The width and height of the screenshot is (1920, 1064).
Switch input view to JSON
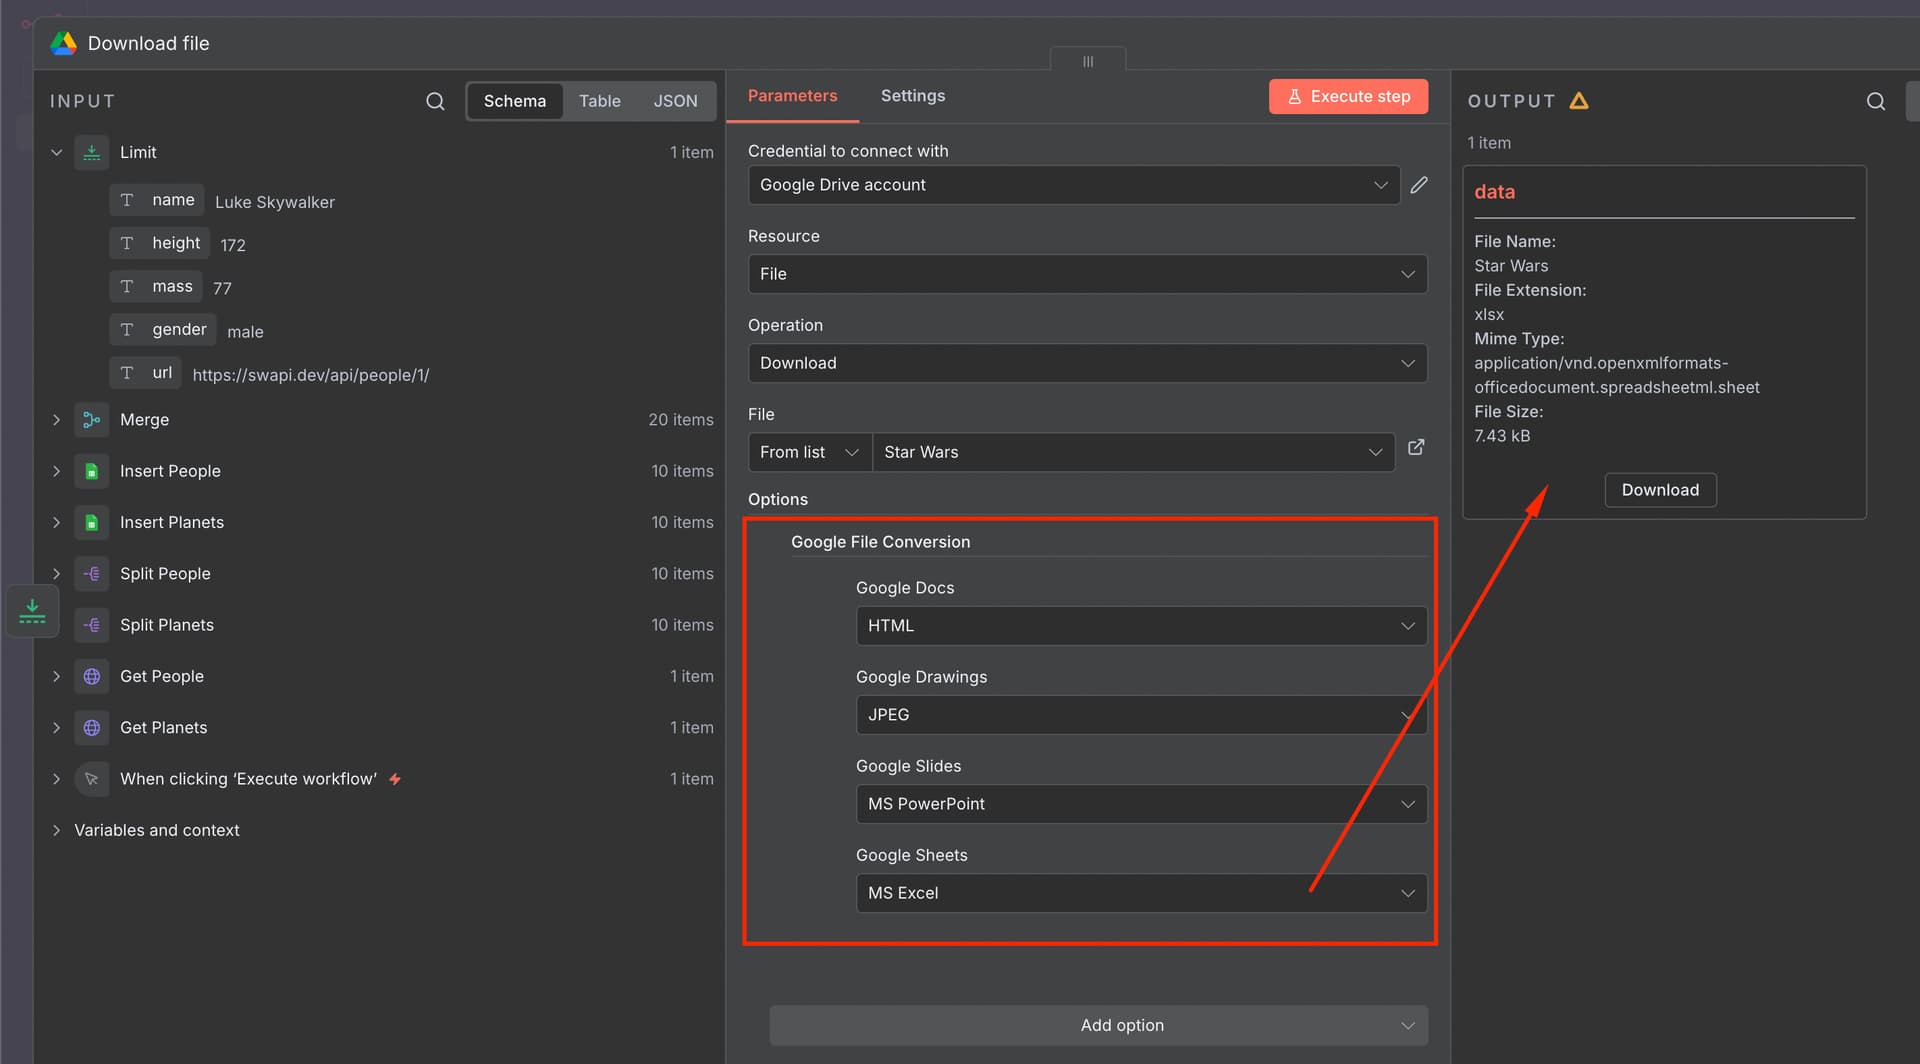[675, 101]
